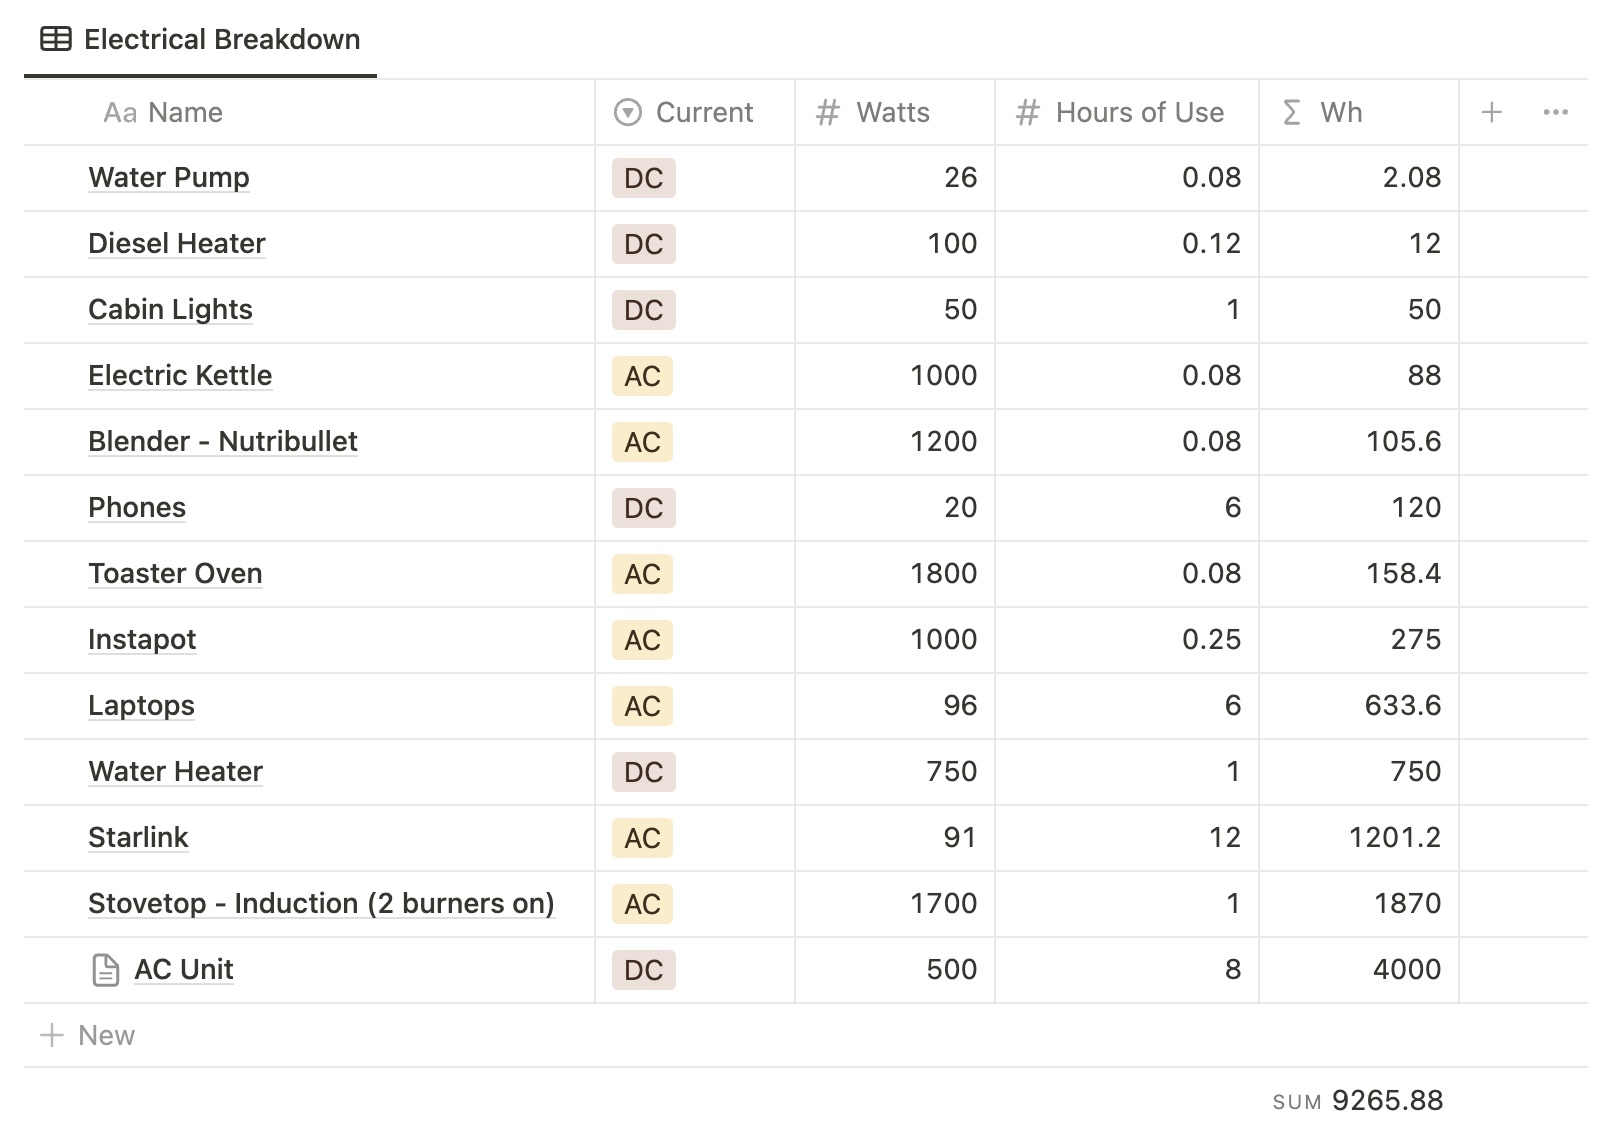Open Stovetop - Induction (2 burners on)

(321, 903)
